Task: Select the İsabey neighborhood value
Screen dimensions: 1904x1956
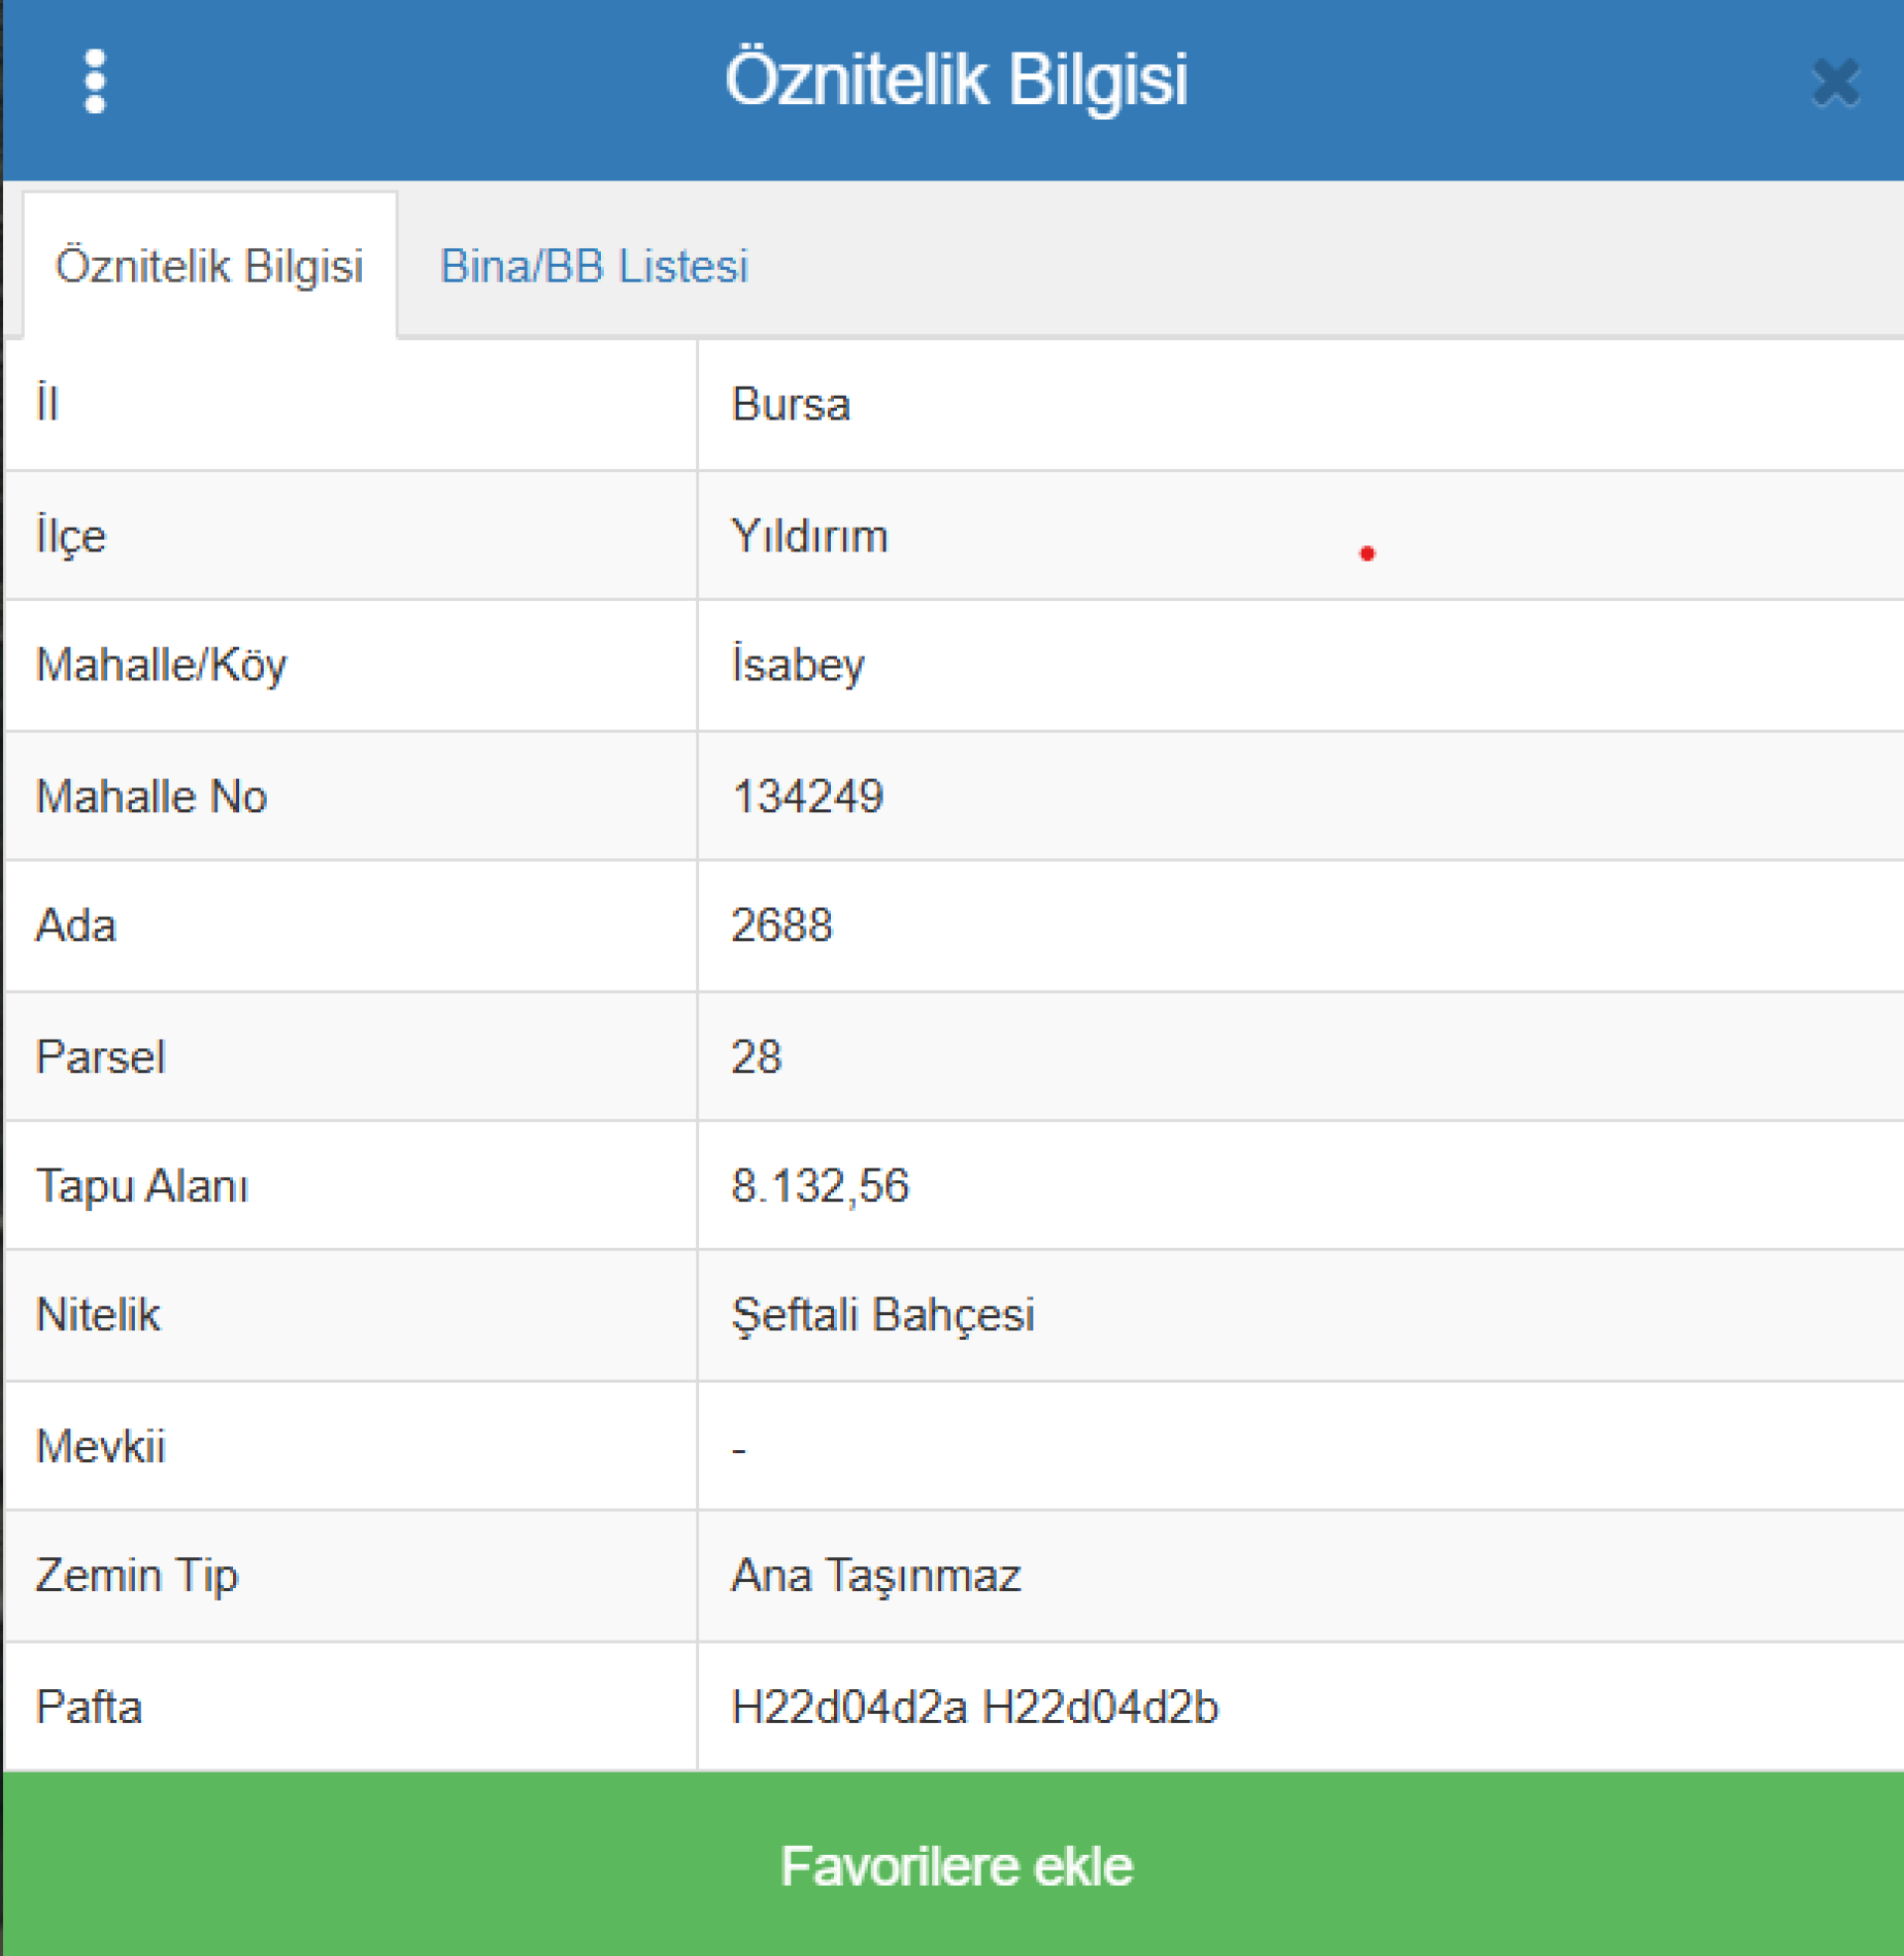Action: [x=797, y=665]
